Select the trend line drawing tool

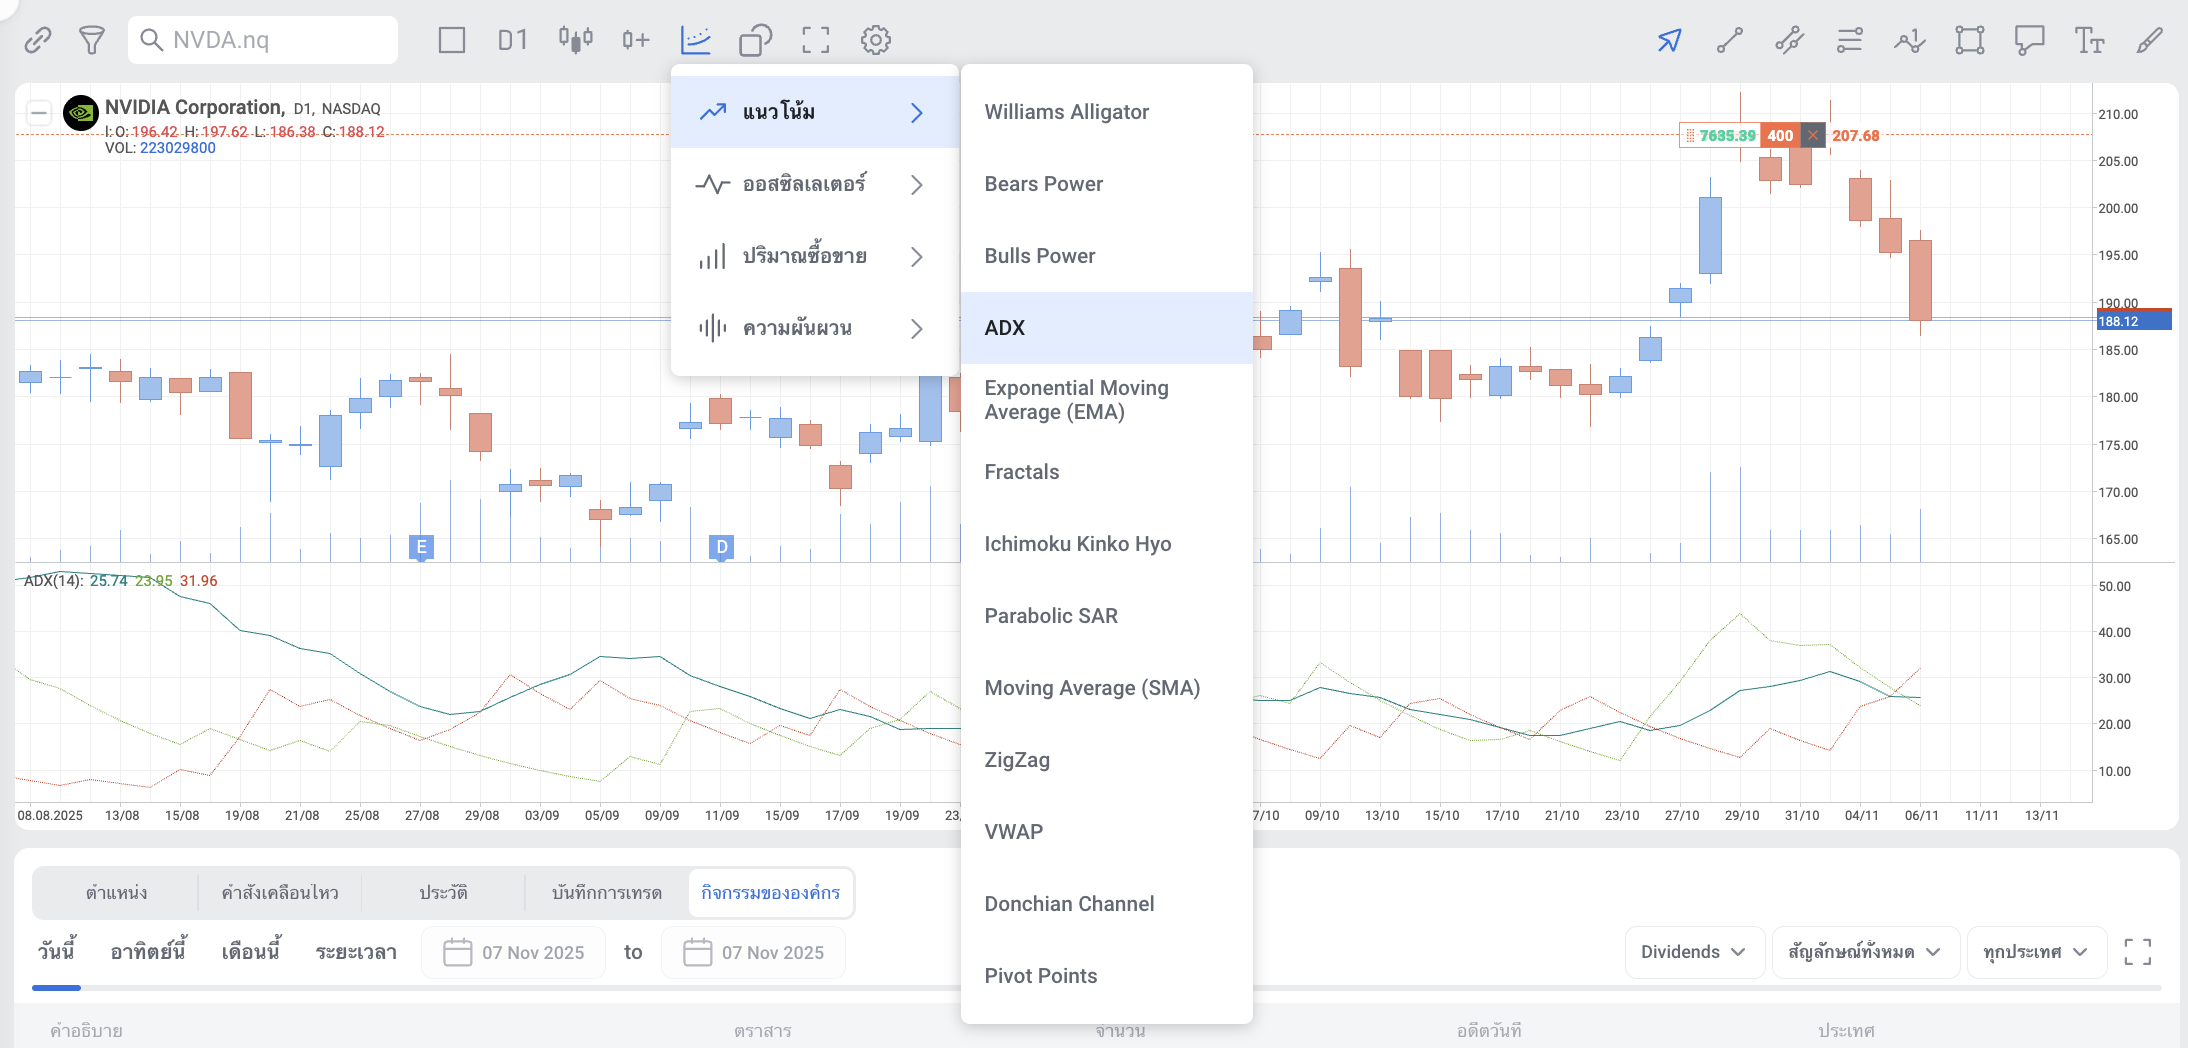1729,40
